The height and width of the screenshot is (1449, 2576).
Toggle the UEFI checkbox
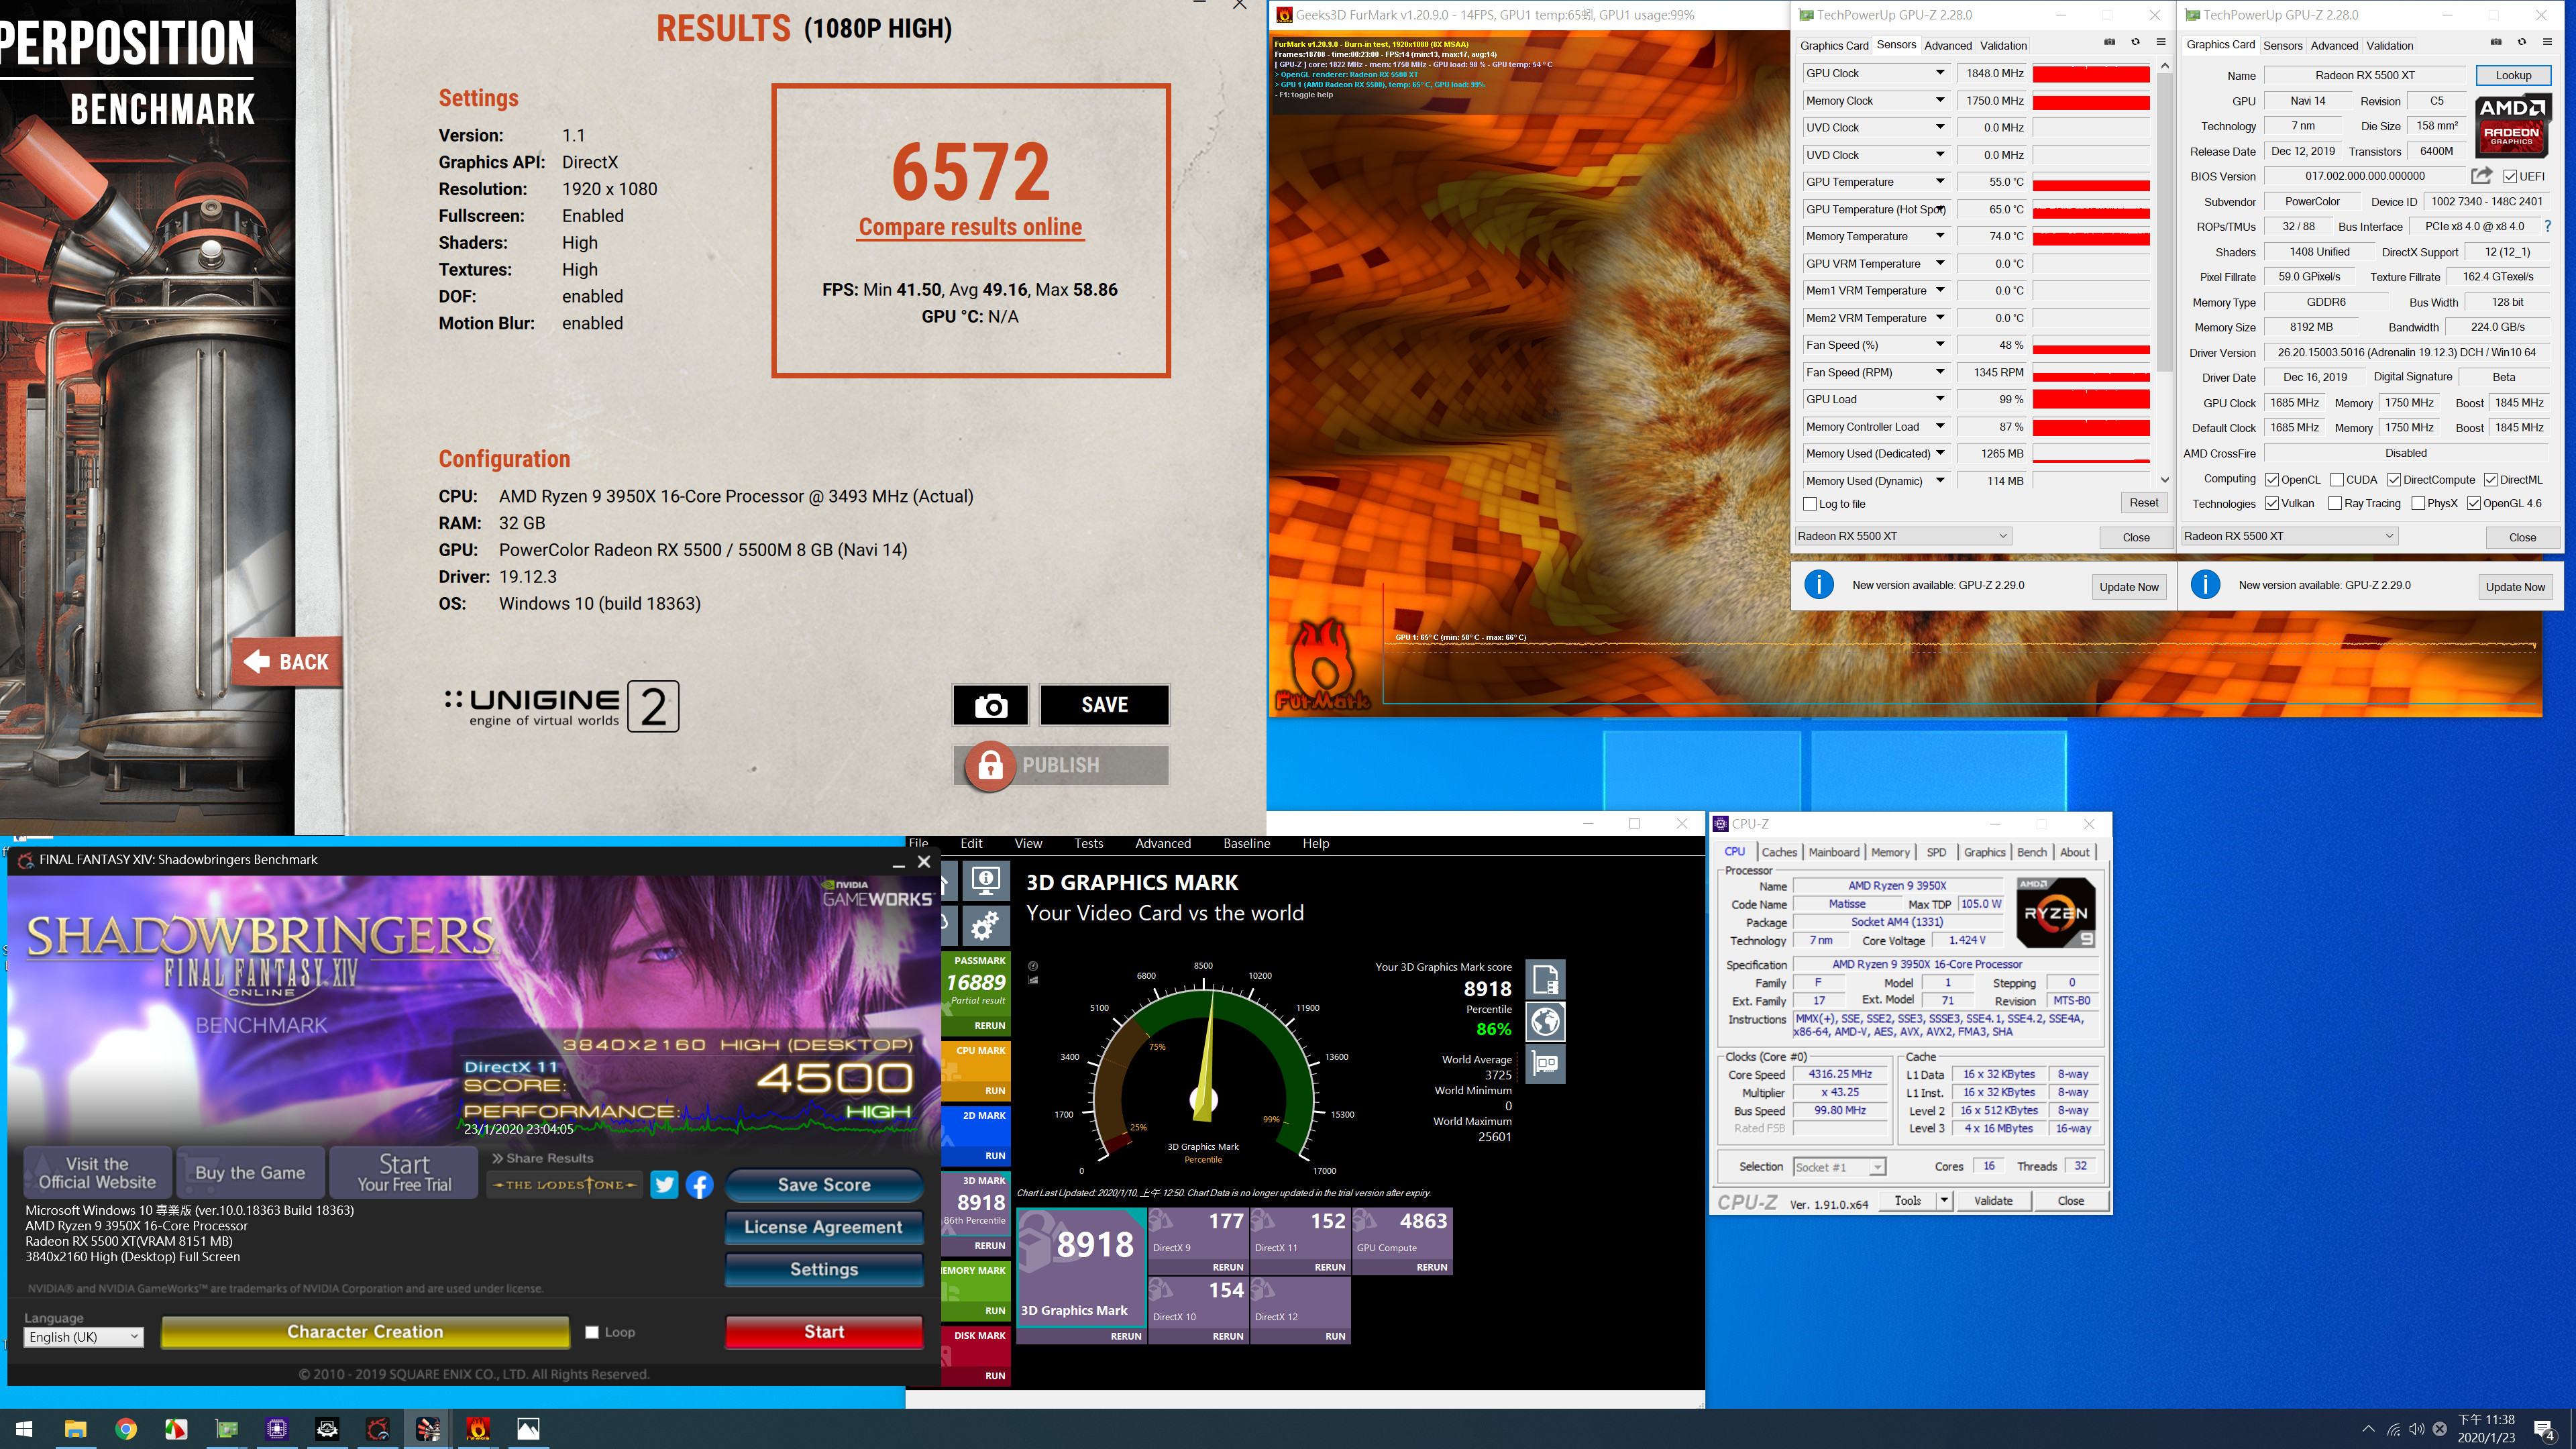[x=2511, y=176]
